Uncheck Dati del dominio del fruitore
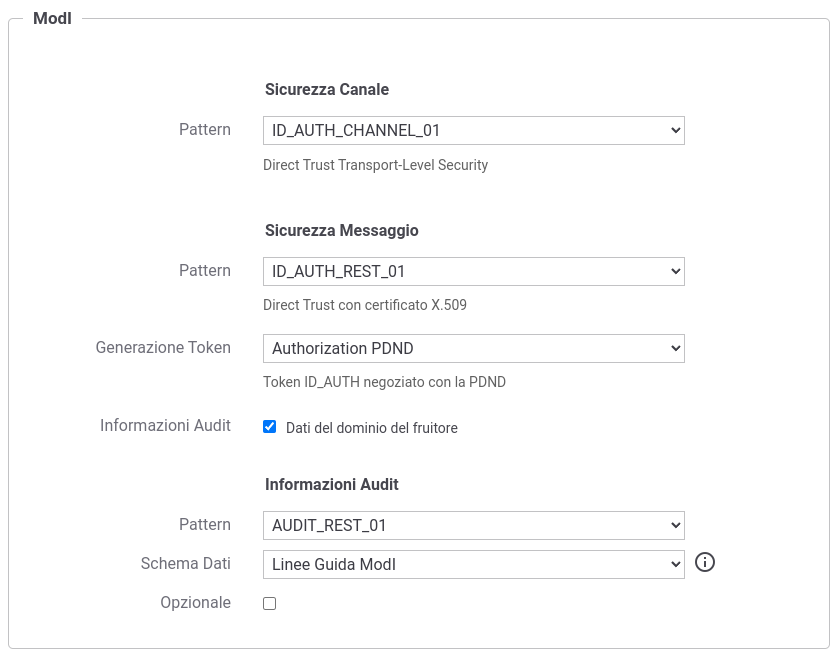Screen dimensions: 838x660 pyautogui.click(x=269, y=426)
